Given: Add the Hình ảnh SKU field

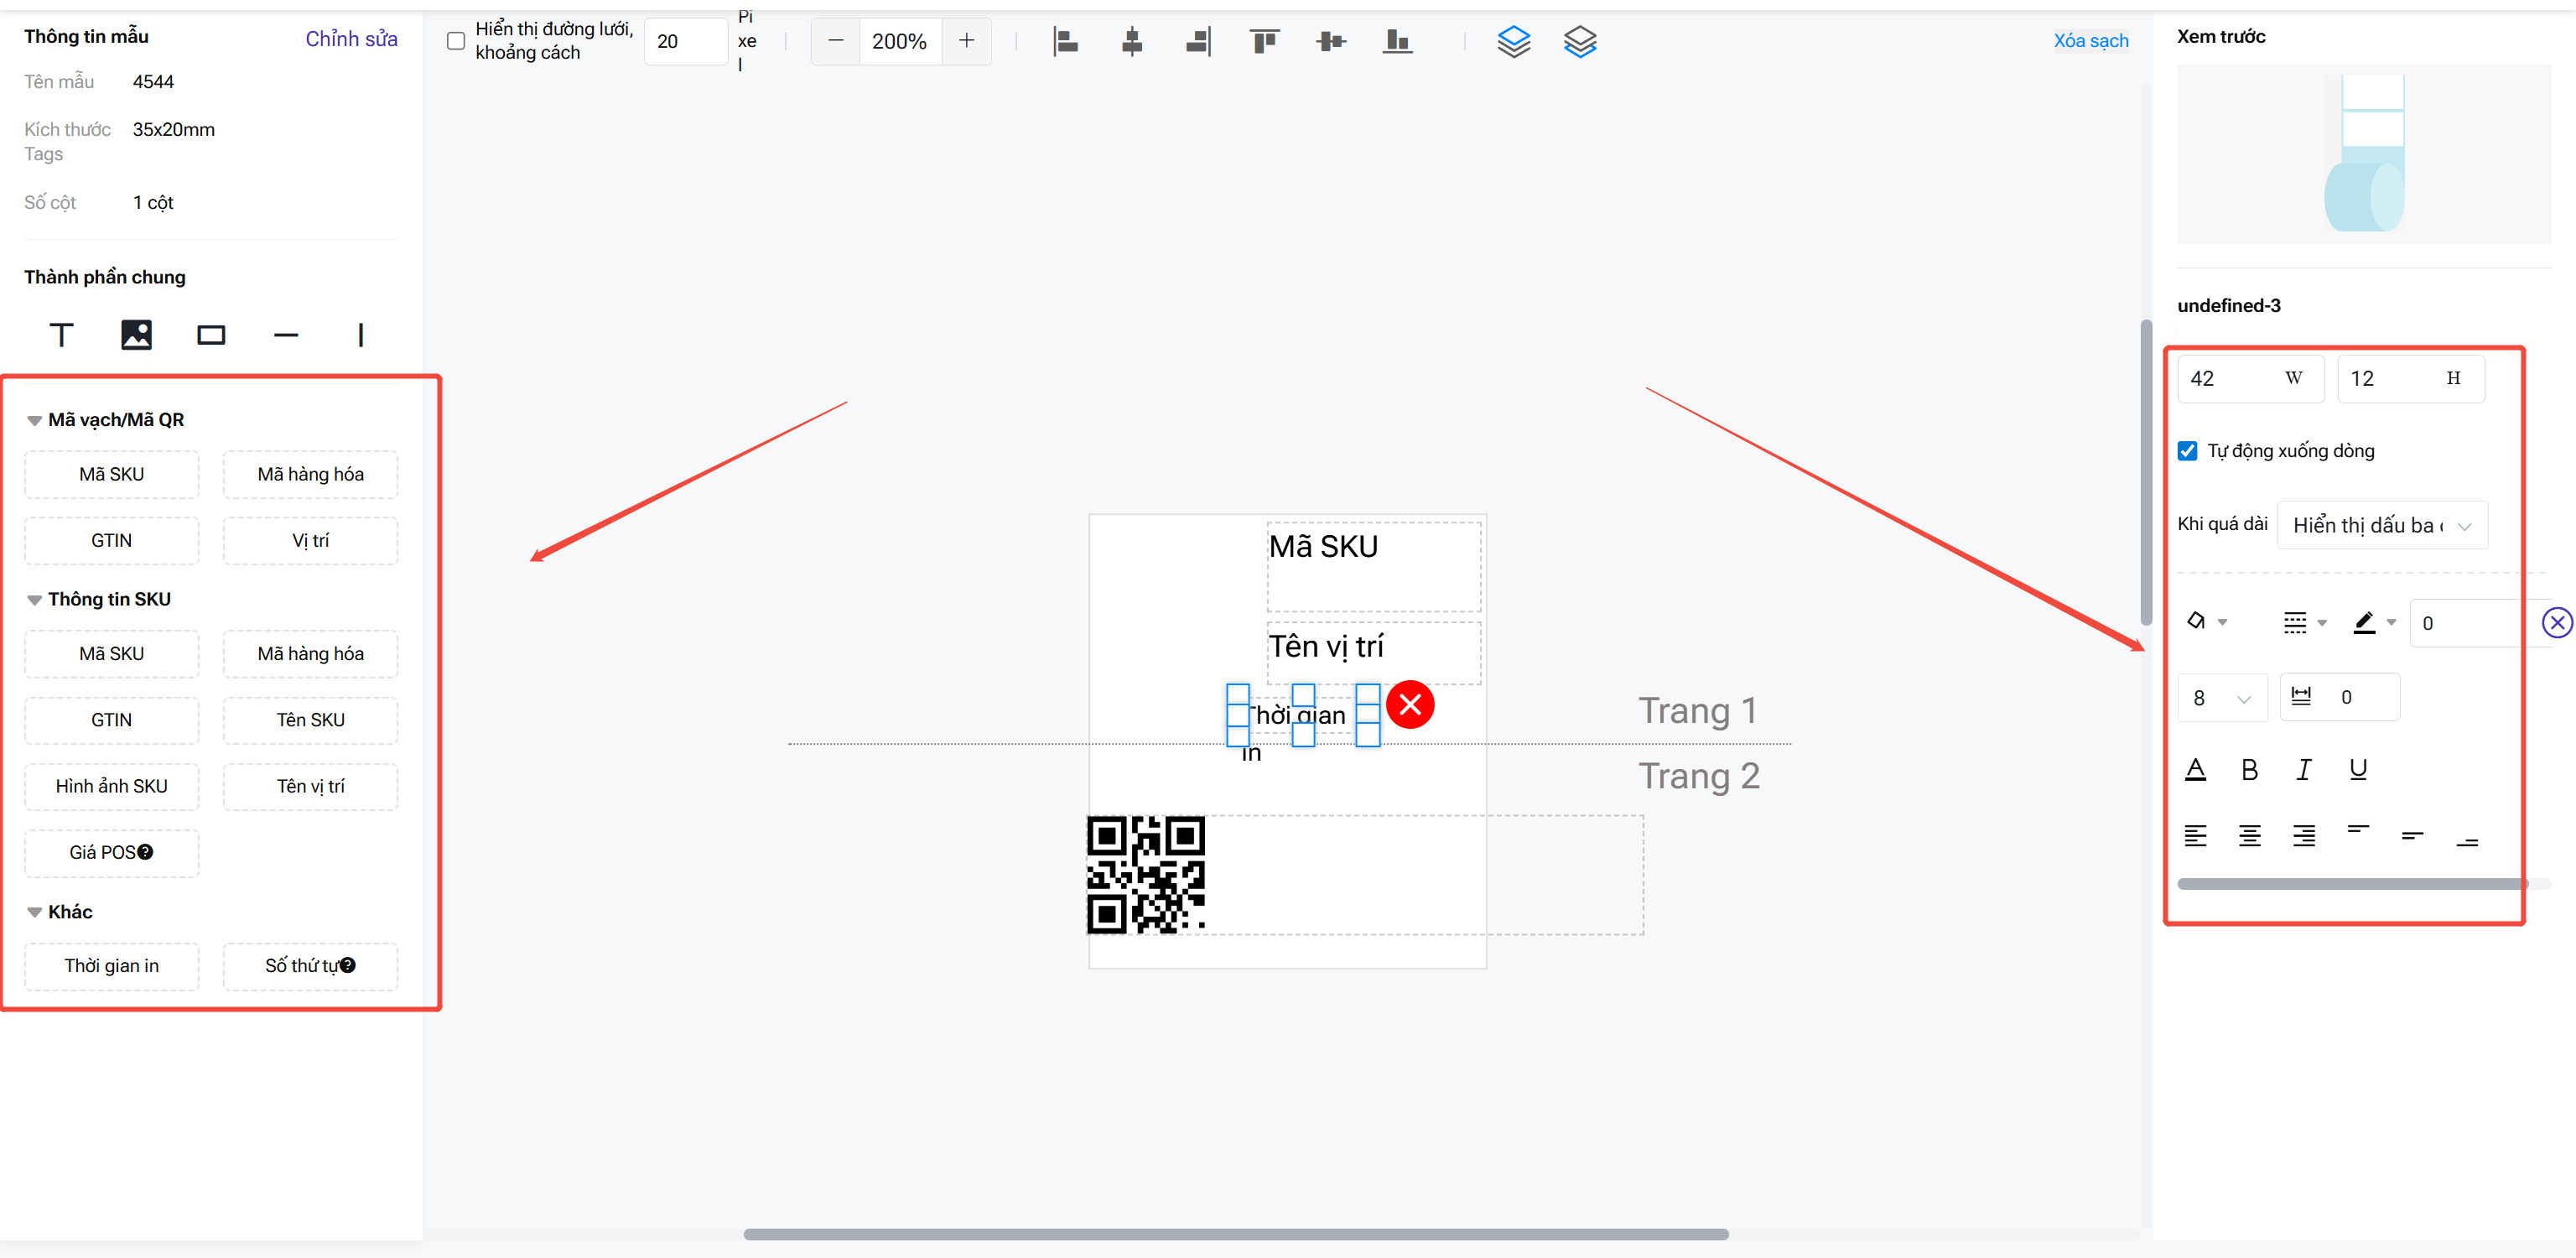Looking at the screenshot, I should (x=111, y=786).
